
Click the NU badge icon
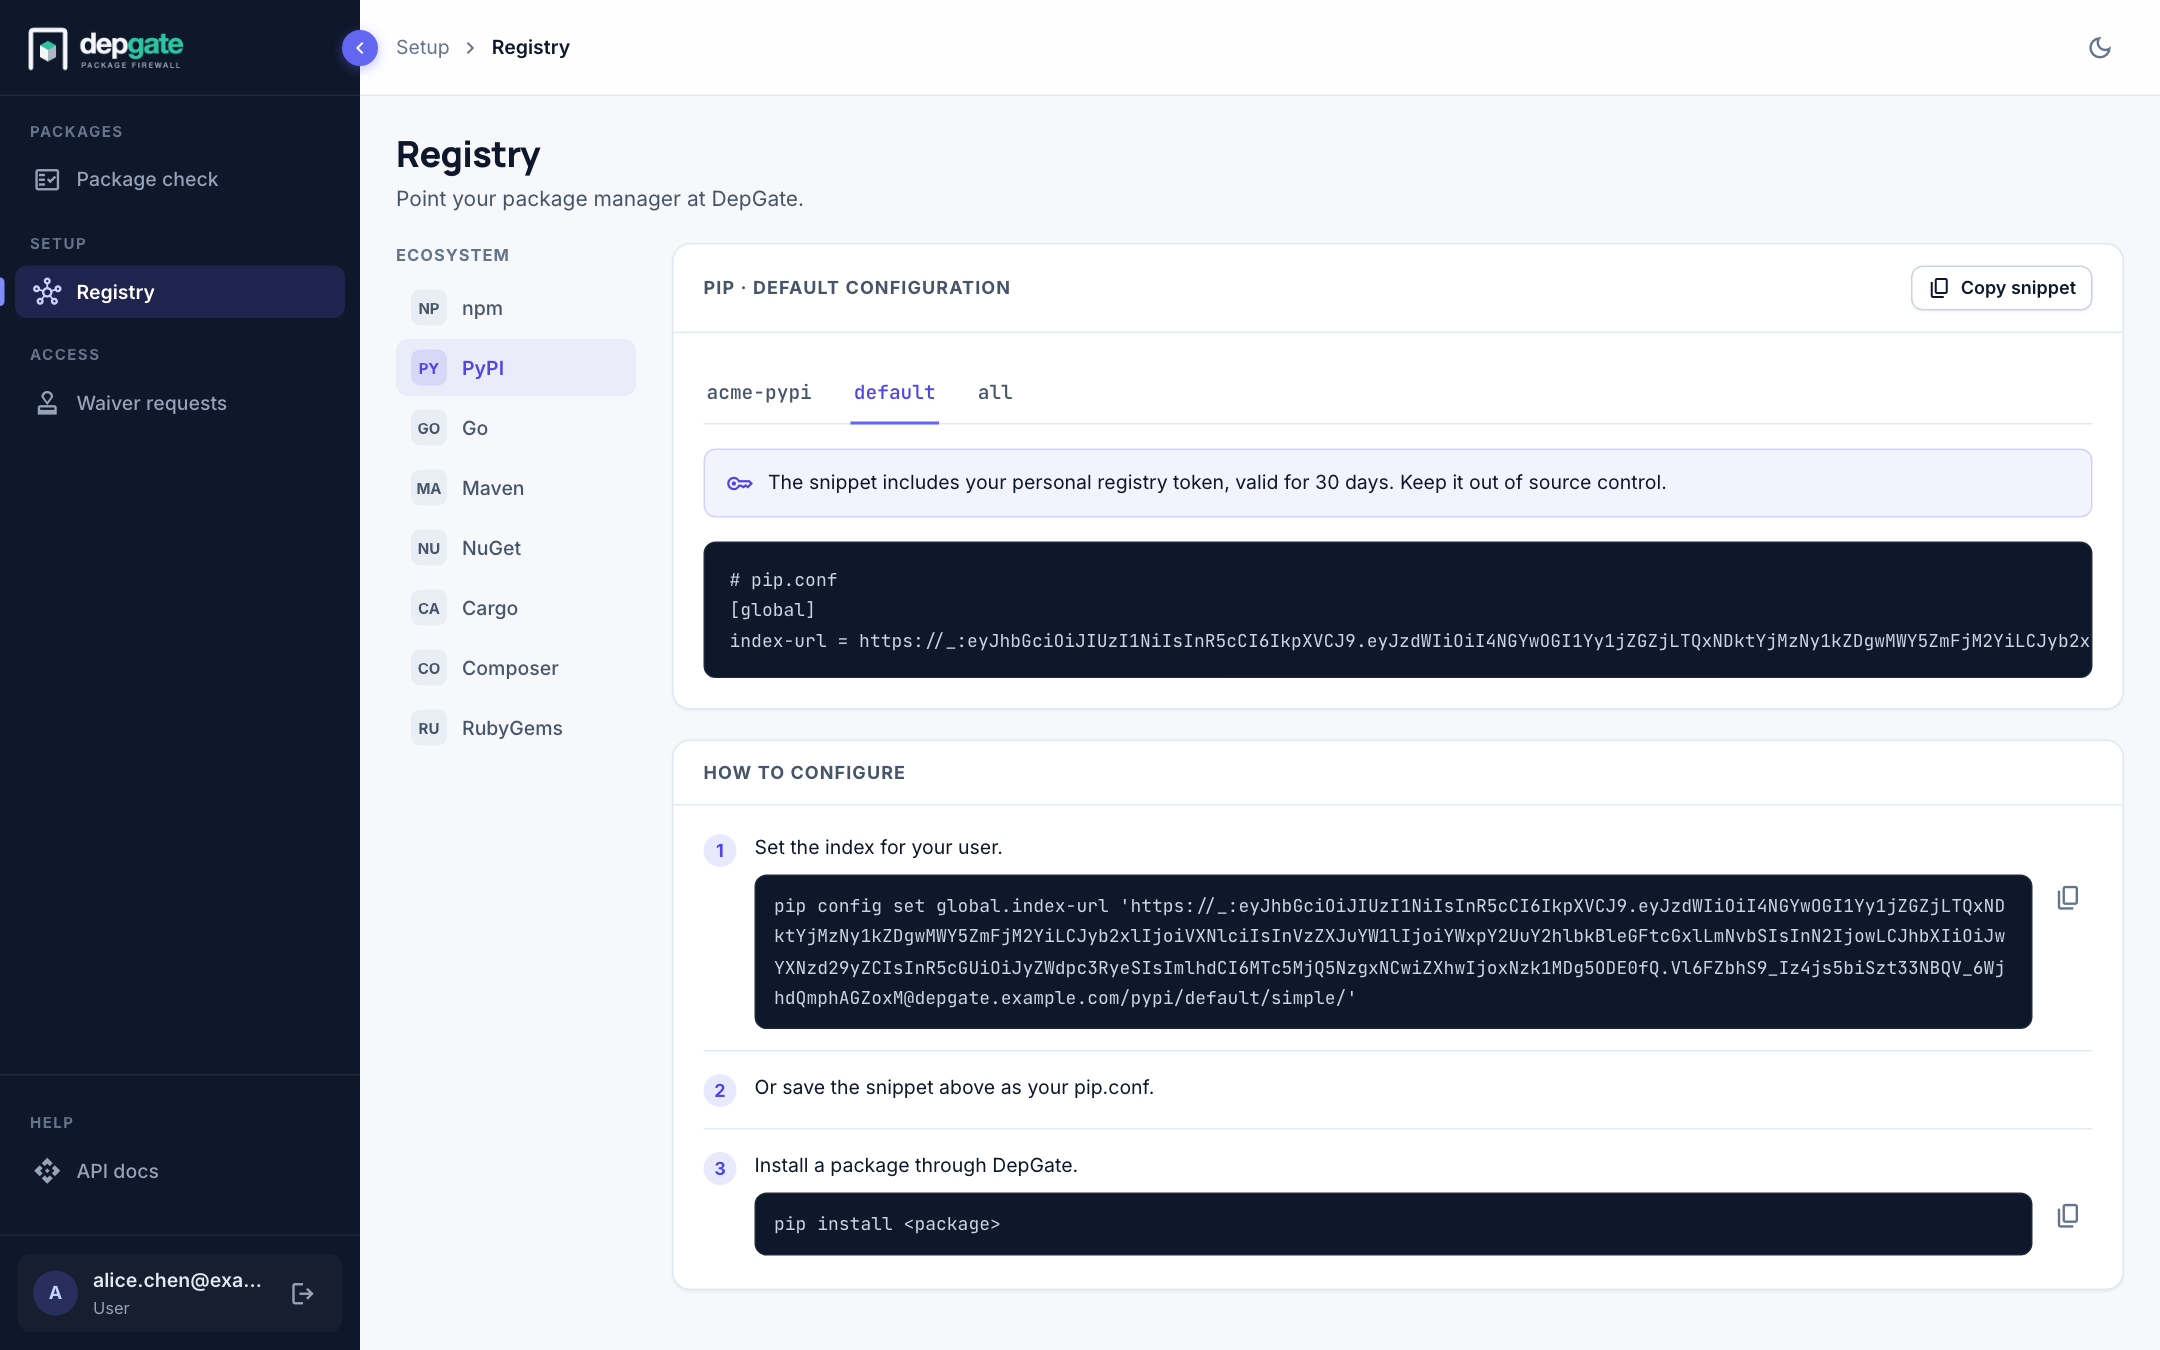429,548
